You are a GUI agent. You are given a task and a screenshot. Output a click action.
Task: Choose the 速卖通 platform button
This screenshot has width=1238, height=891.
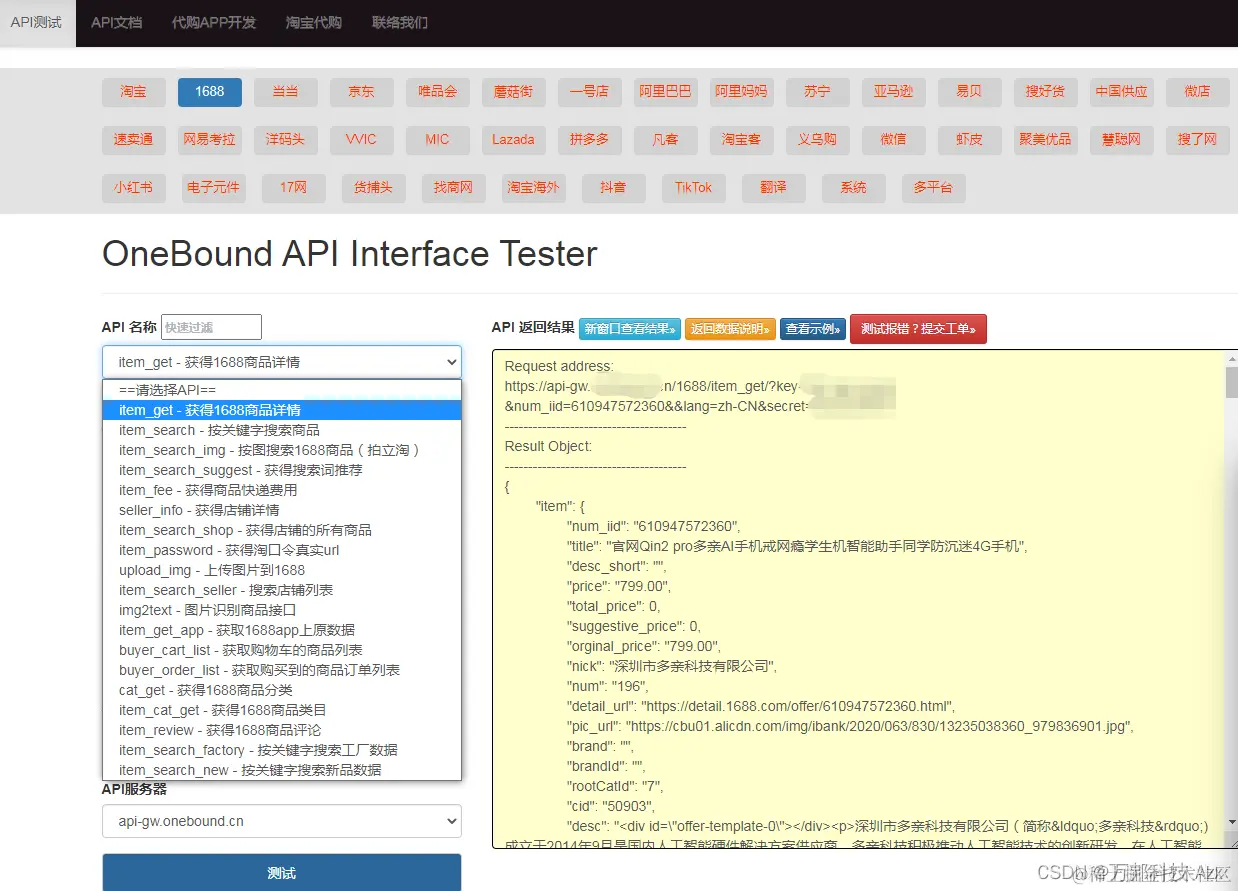(x=134, y=139)
